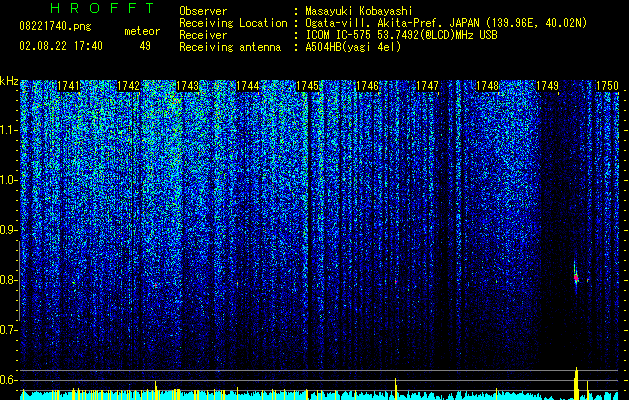Click the yellow power spike below 1746

click(396, 388)
